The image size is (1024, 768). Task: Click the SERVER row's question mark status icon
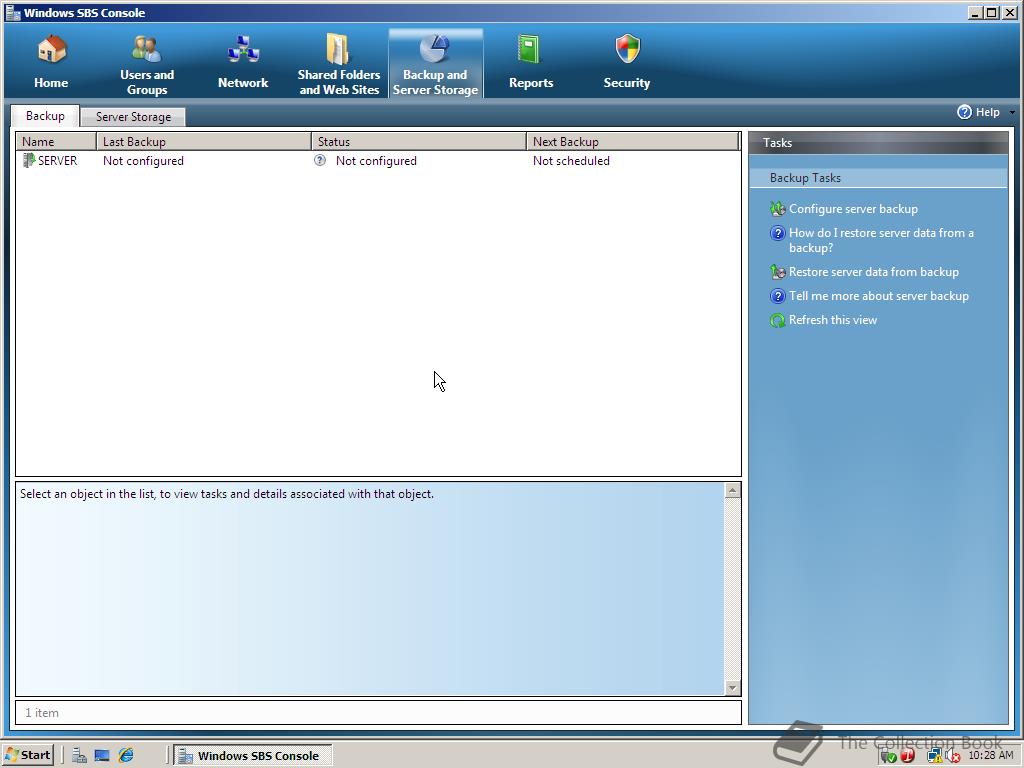point(320,160)
